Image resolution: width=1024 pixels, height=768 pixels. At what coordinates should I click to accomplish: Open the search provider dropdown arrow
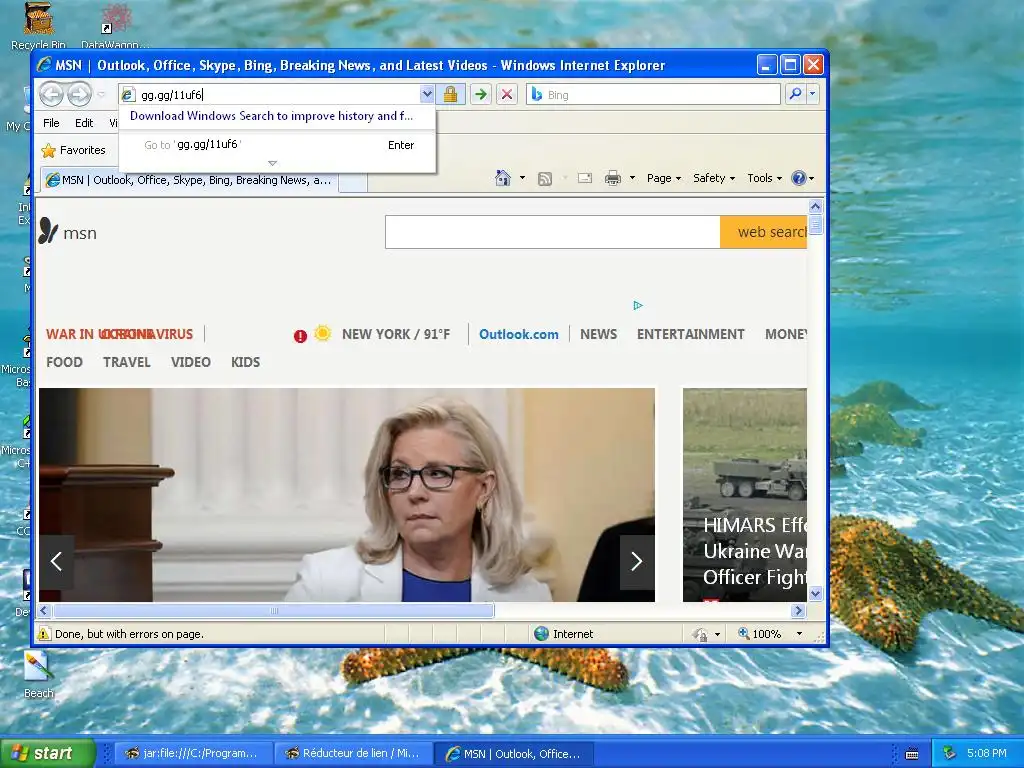(x=812, y=94)
